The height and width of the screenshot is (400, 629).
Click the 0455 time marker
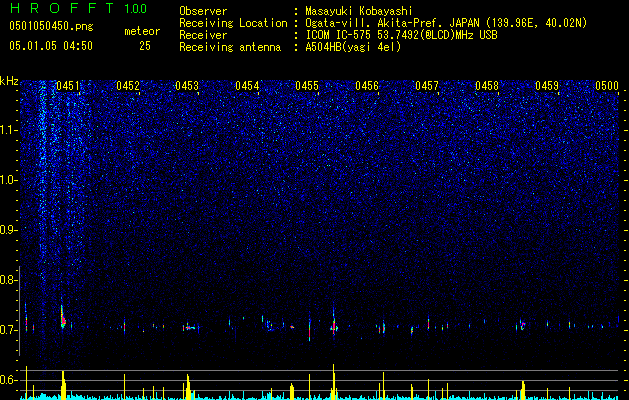click(307, 85)
